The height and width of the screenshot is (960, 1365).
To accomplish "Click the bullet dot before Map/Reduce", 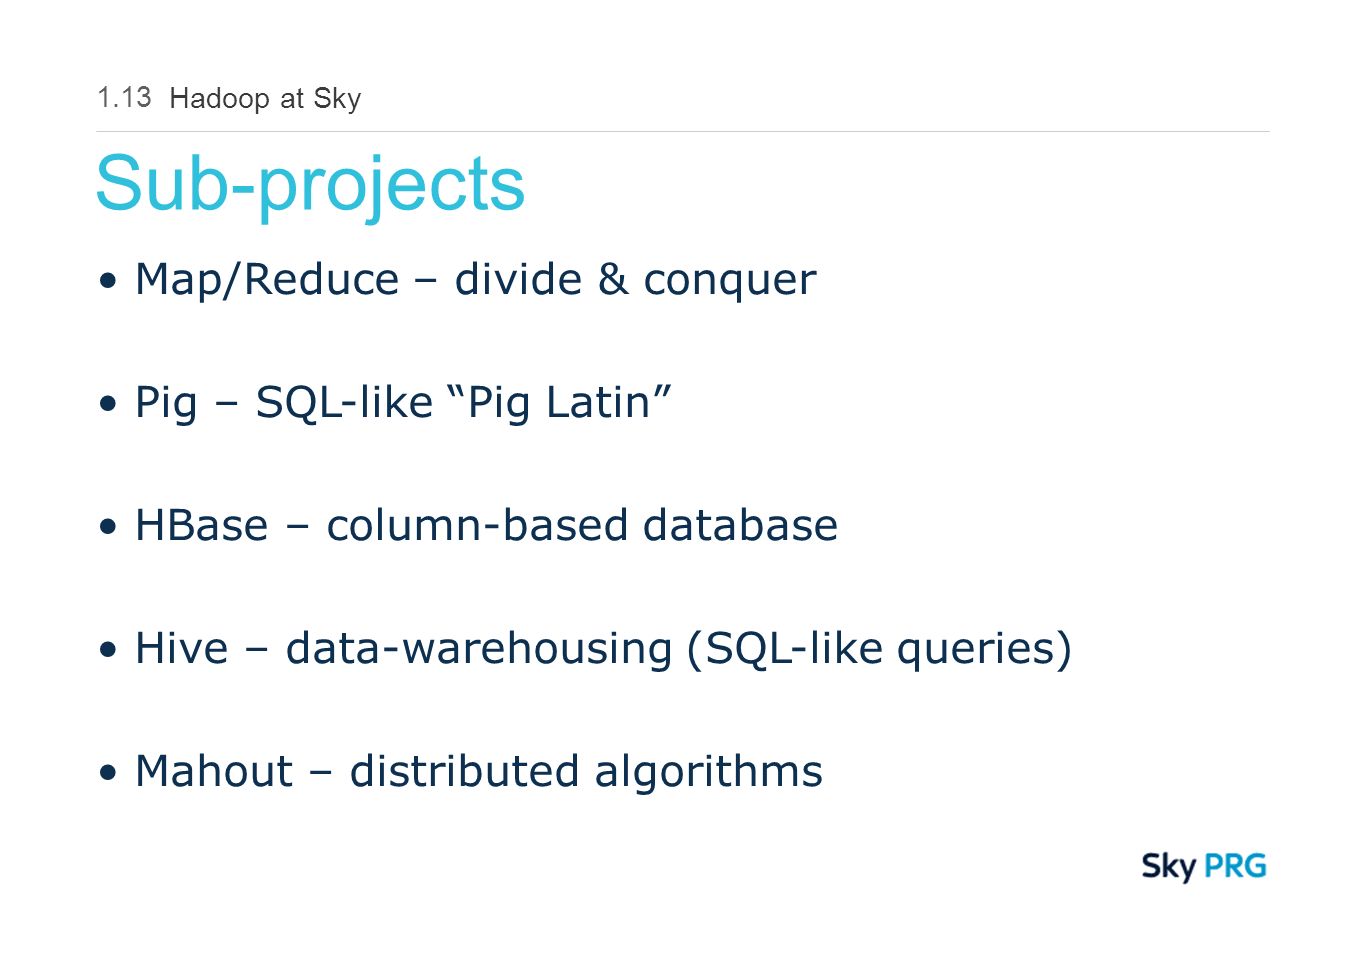I will 108,281.
